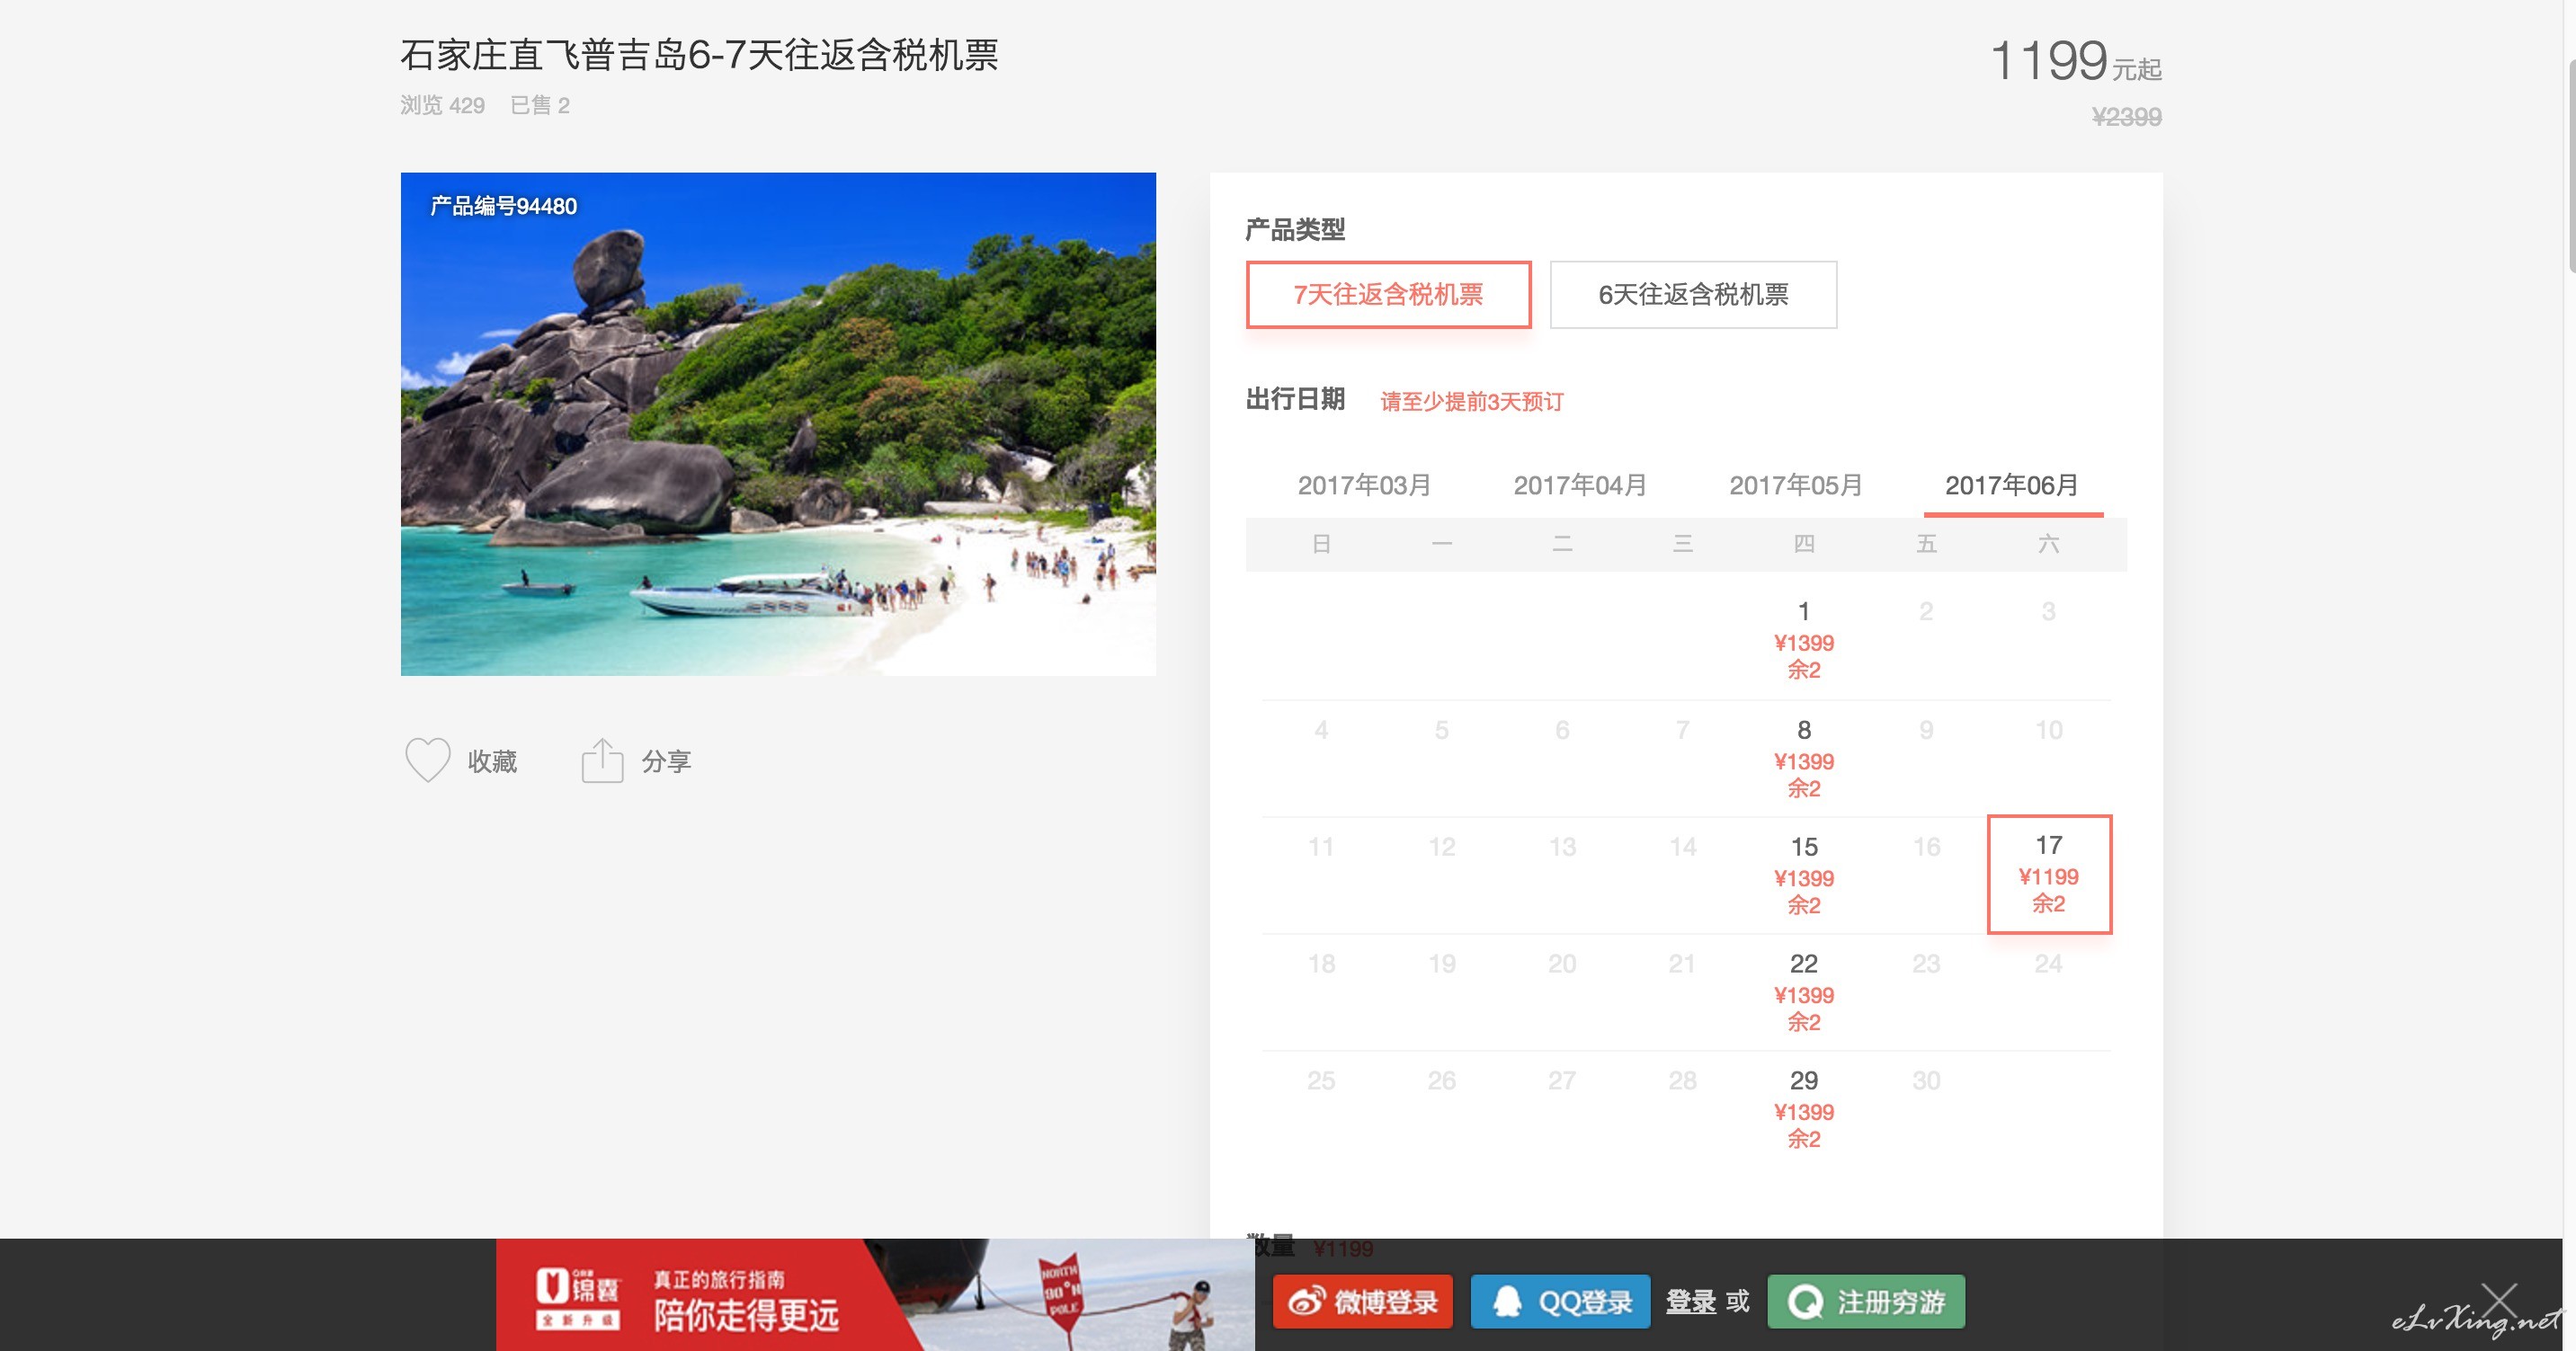Image resolution: width=2576 pixels, height=1351 pixels.
Task: Click the 请至少提前3天预订 notice text
Action: 1472,401
